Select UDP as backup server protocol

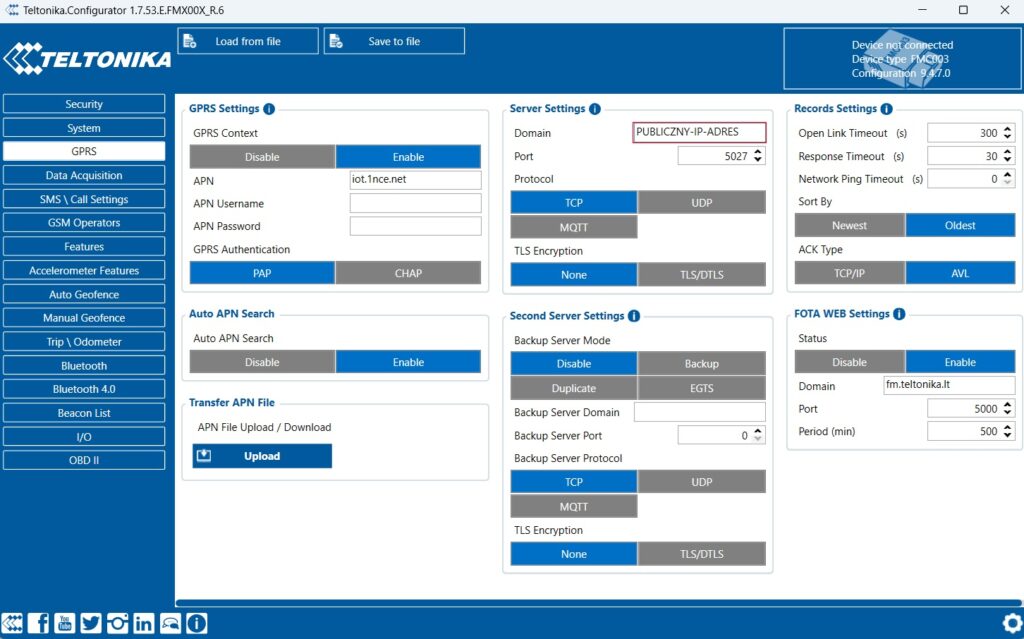click(701, 482)
